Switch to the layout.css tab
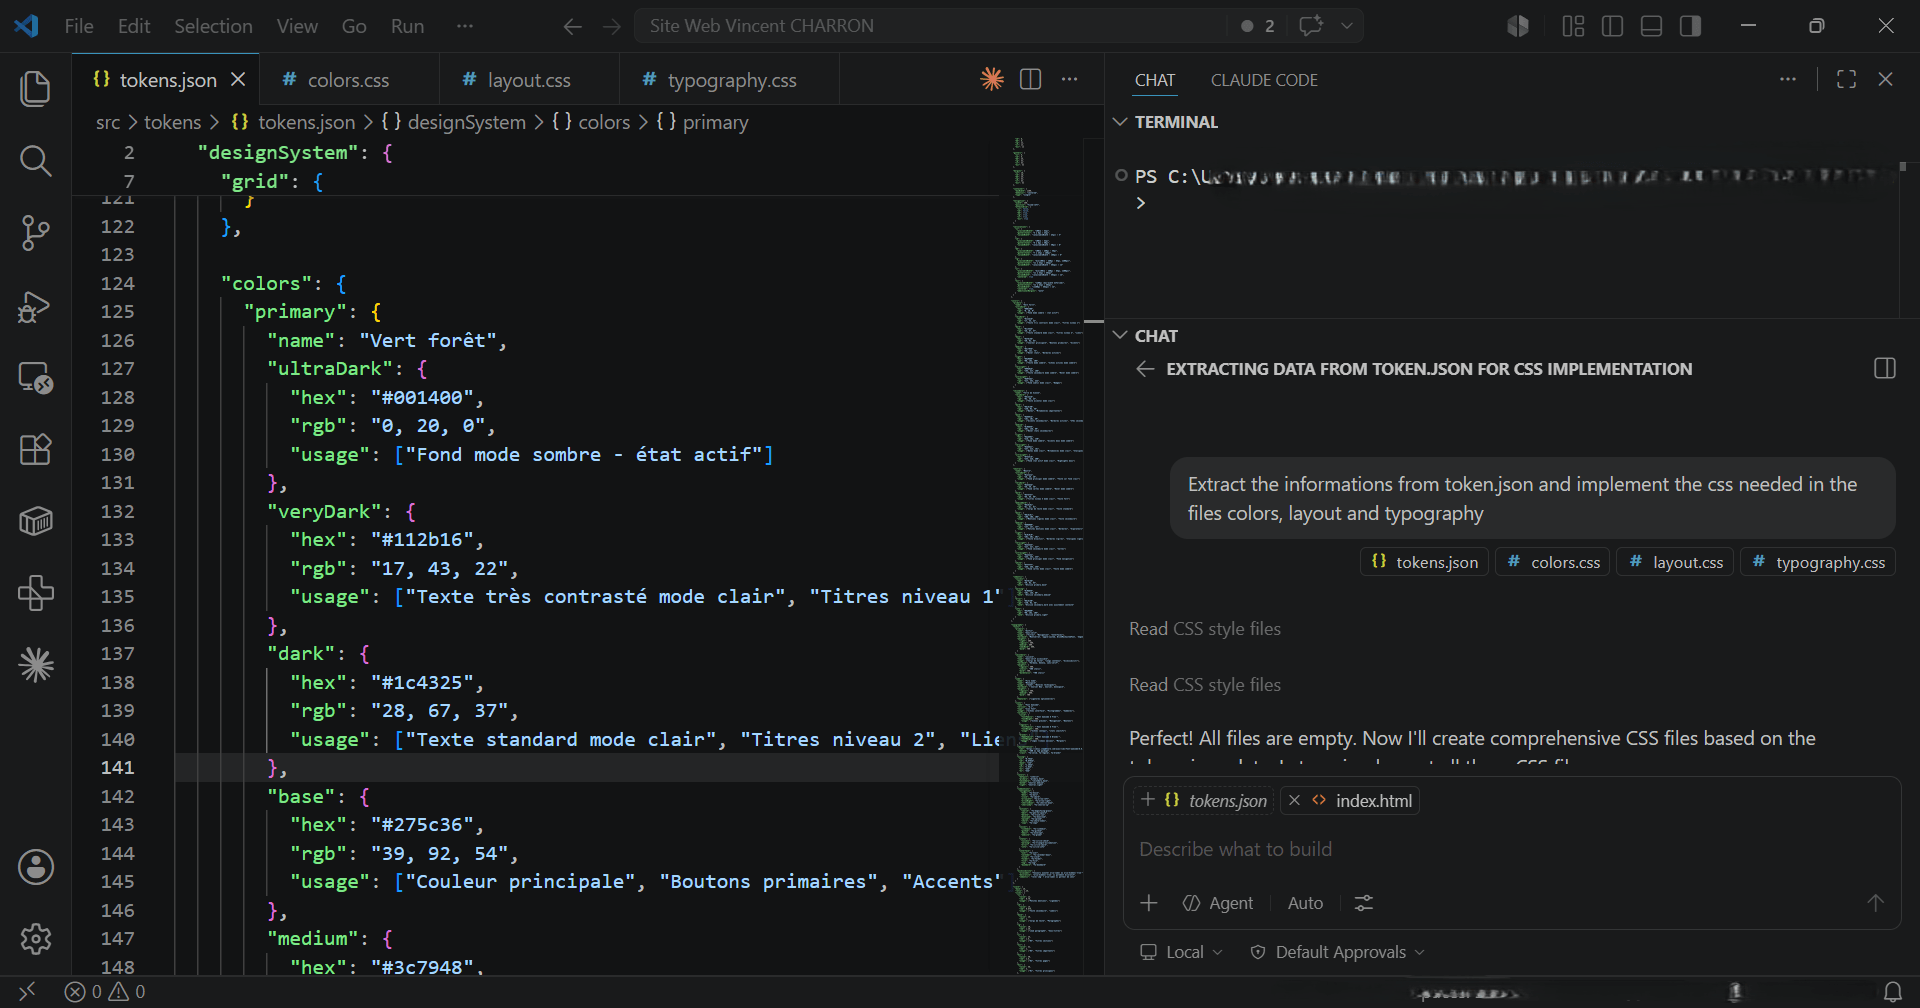 529,80
